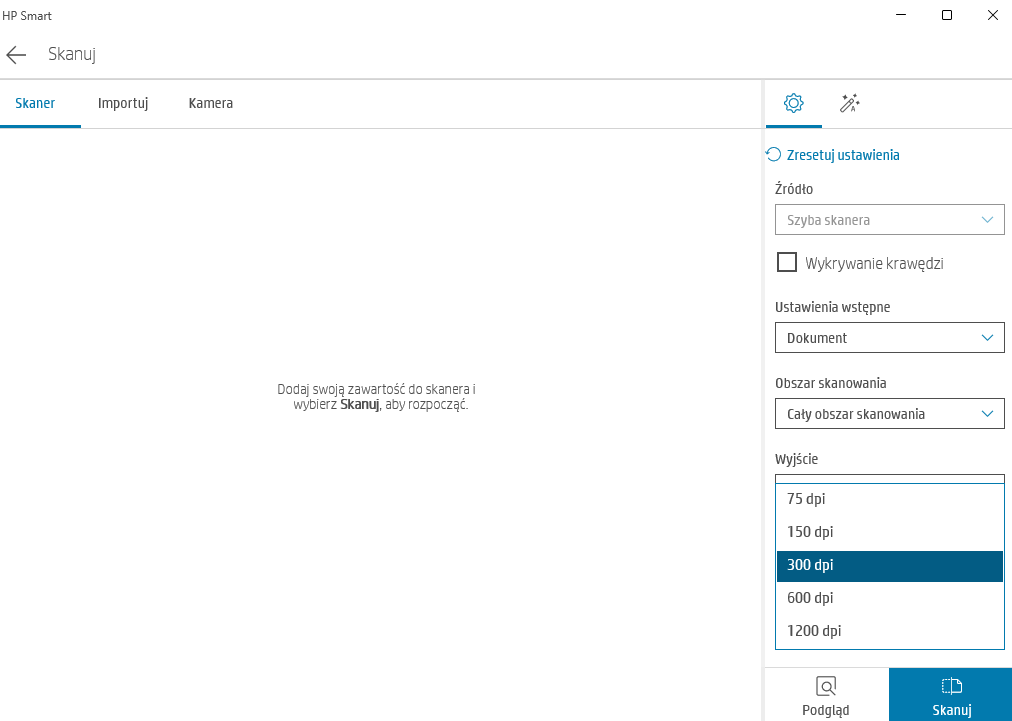Expand the Obszar skanowania dropdown
Viewport: 1012px width, 721px height.
click(x=889, y=414)
